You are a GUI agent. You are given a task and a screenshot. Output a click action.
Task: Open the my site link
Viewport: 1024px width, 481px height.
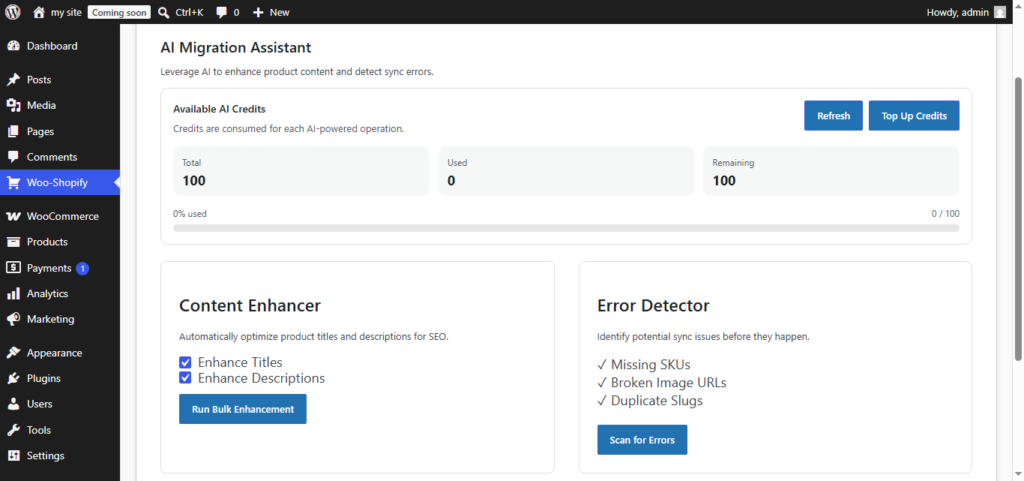coord(66,12)
